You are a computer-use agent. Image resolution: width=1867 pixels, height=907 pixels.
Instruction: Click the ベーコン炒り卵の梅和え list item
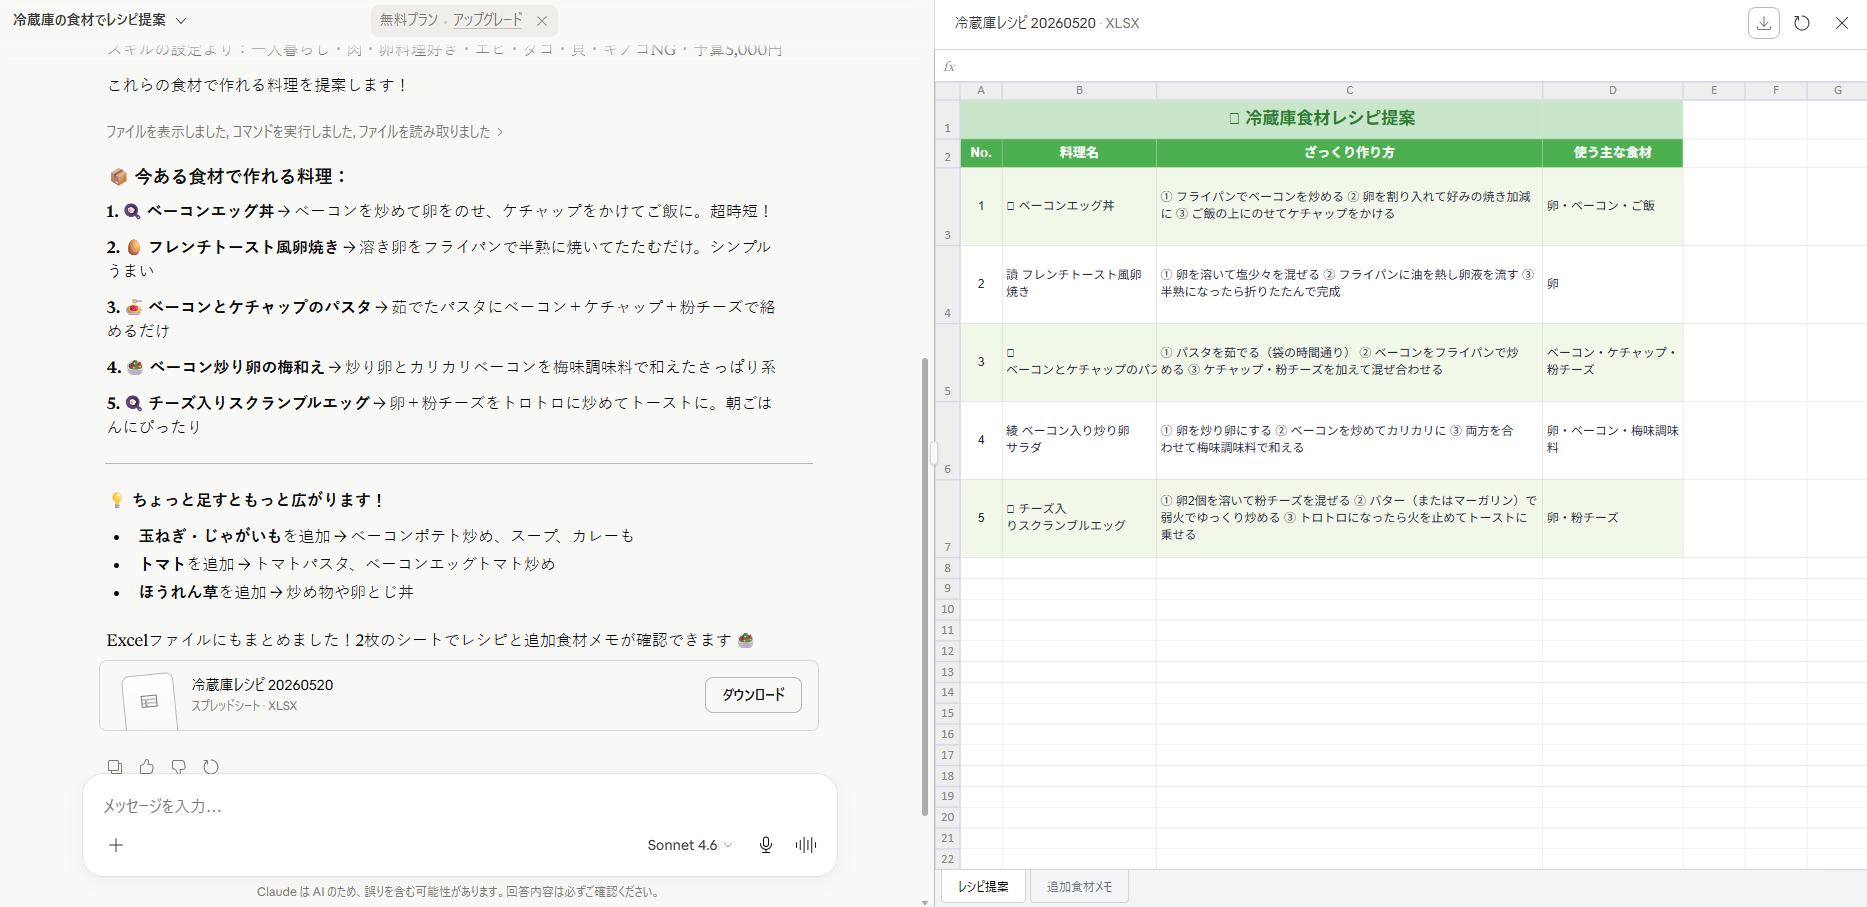point(441,367)
